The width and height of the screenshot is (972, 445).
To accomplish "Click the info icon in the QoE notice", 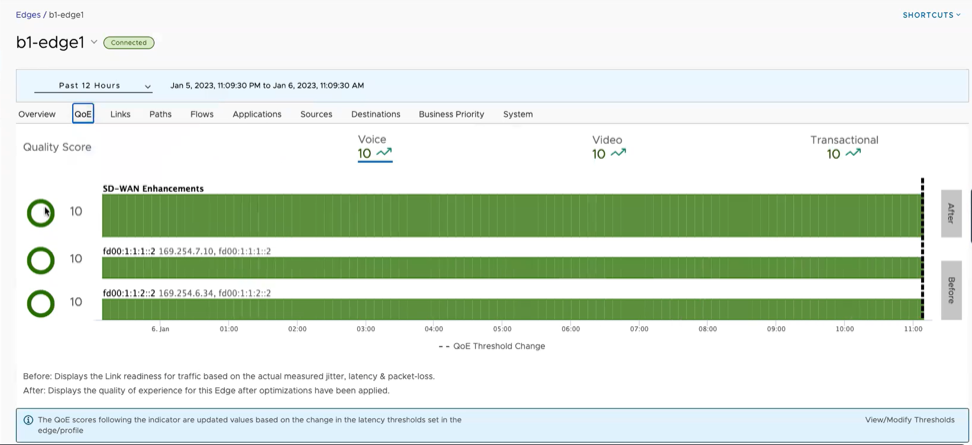I will pos(28,420).
